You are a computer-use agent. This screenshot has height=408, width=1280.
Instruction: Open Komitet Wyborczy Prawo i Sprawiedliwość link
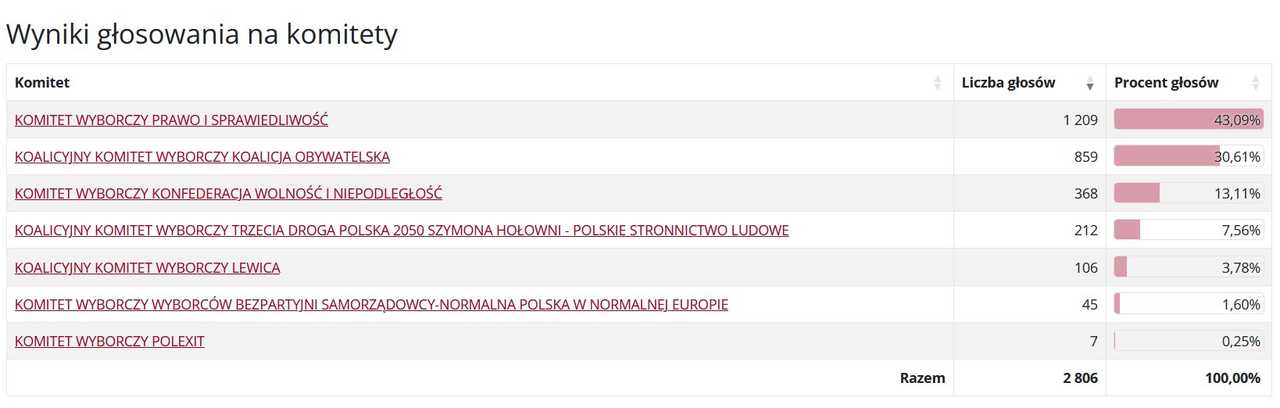[171, 120]
